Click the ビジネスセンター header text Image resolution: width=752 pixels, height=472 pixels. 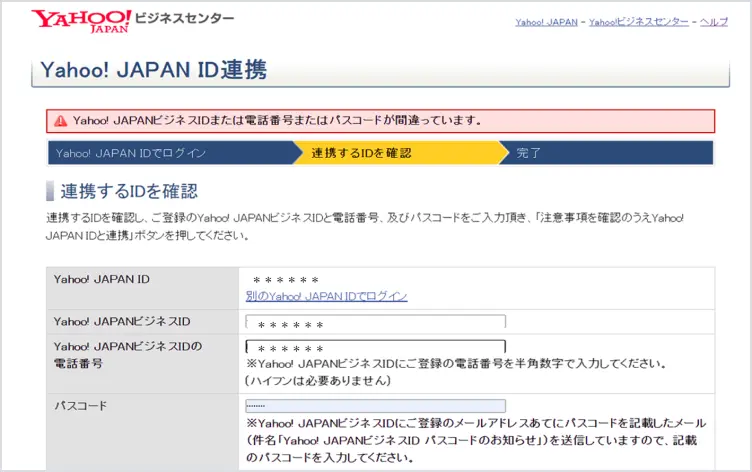coord(185,19)
